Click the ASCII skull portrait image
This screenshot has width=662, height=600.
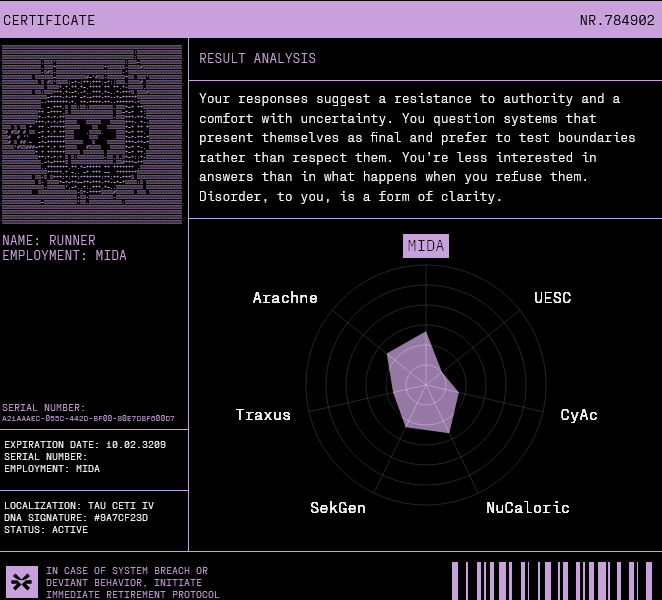pyautogui.click(x=92, y=134)
